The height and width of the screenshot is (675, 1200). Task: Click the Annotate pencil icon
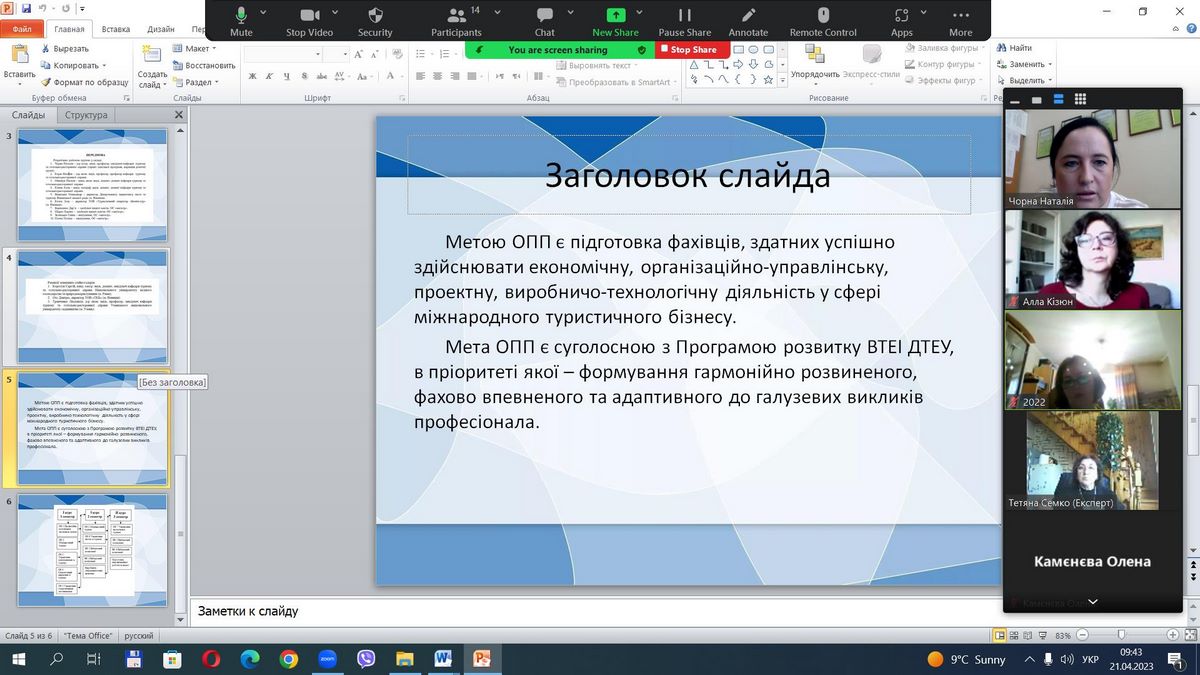click(x=748, y=16)
